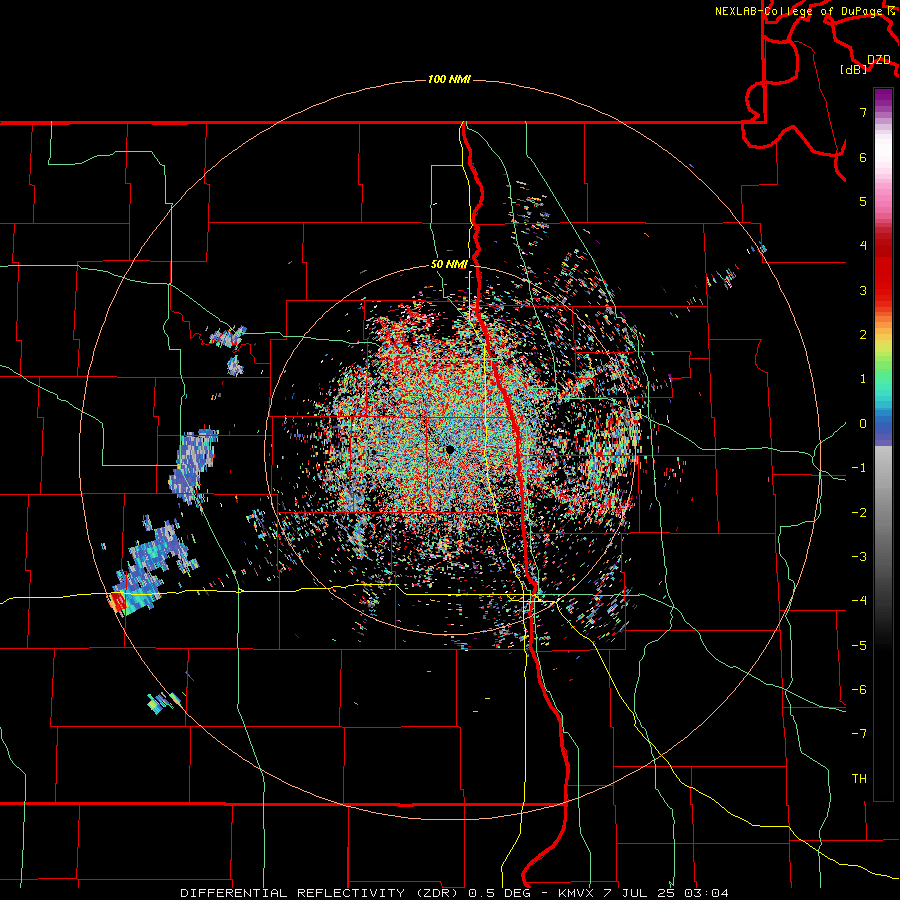Click the '-6' value on the color scale
Image resolution: width=900 pixels, height=900 pixels.
[859, 690]
